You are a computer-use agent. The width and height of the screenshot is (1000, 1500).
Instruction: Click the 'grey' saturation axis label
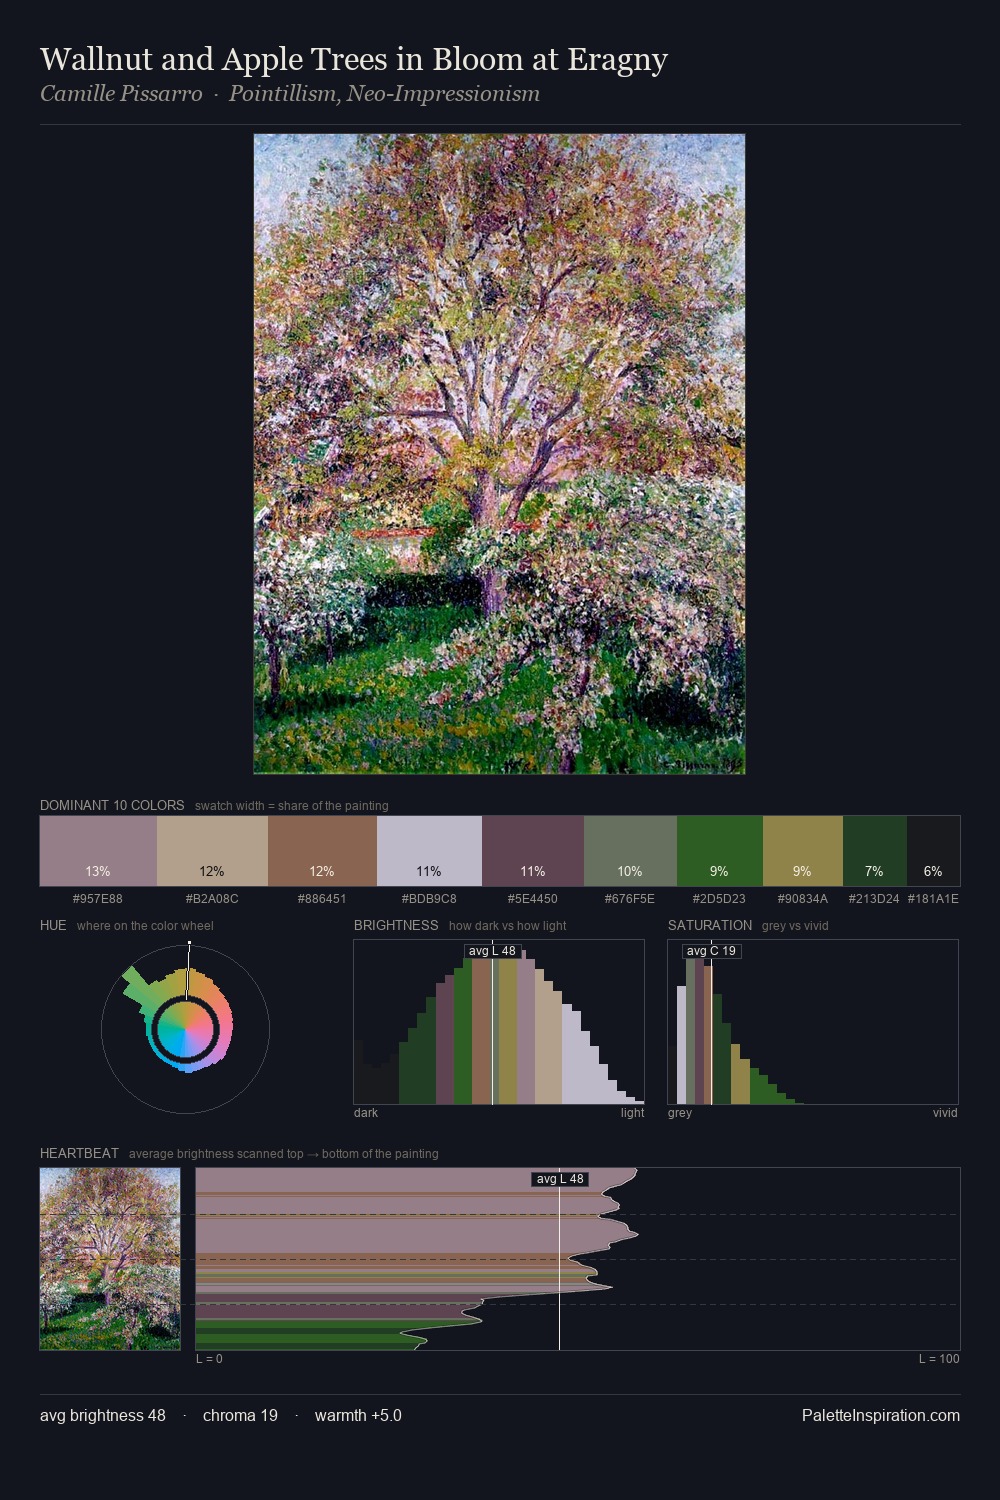(680, 1113)
